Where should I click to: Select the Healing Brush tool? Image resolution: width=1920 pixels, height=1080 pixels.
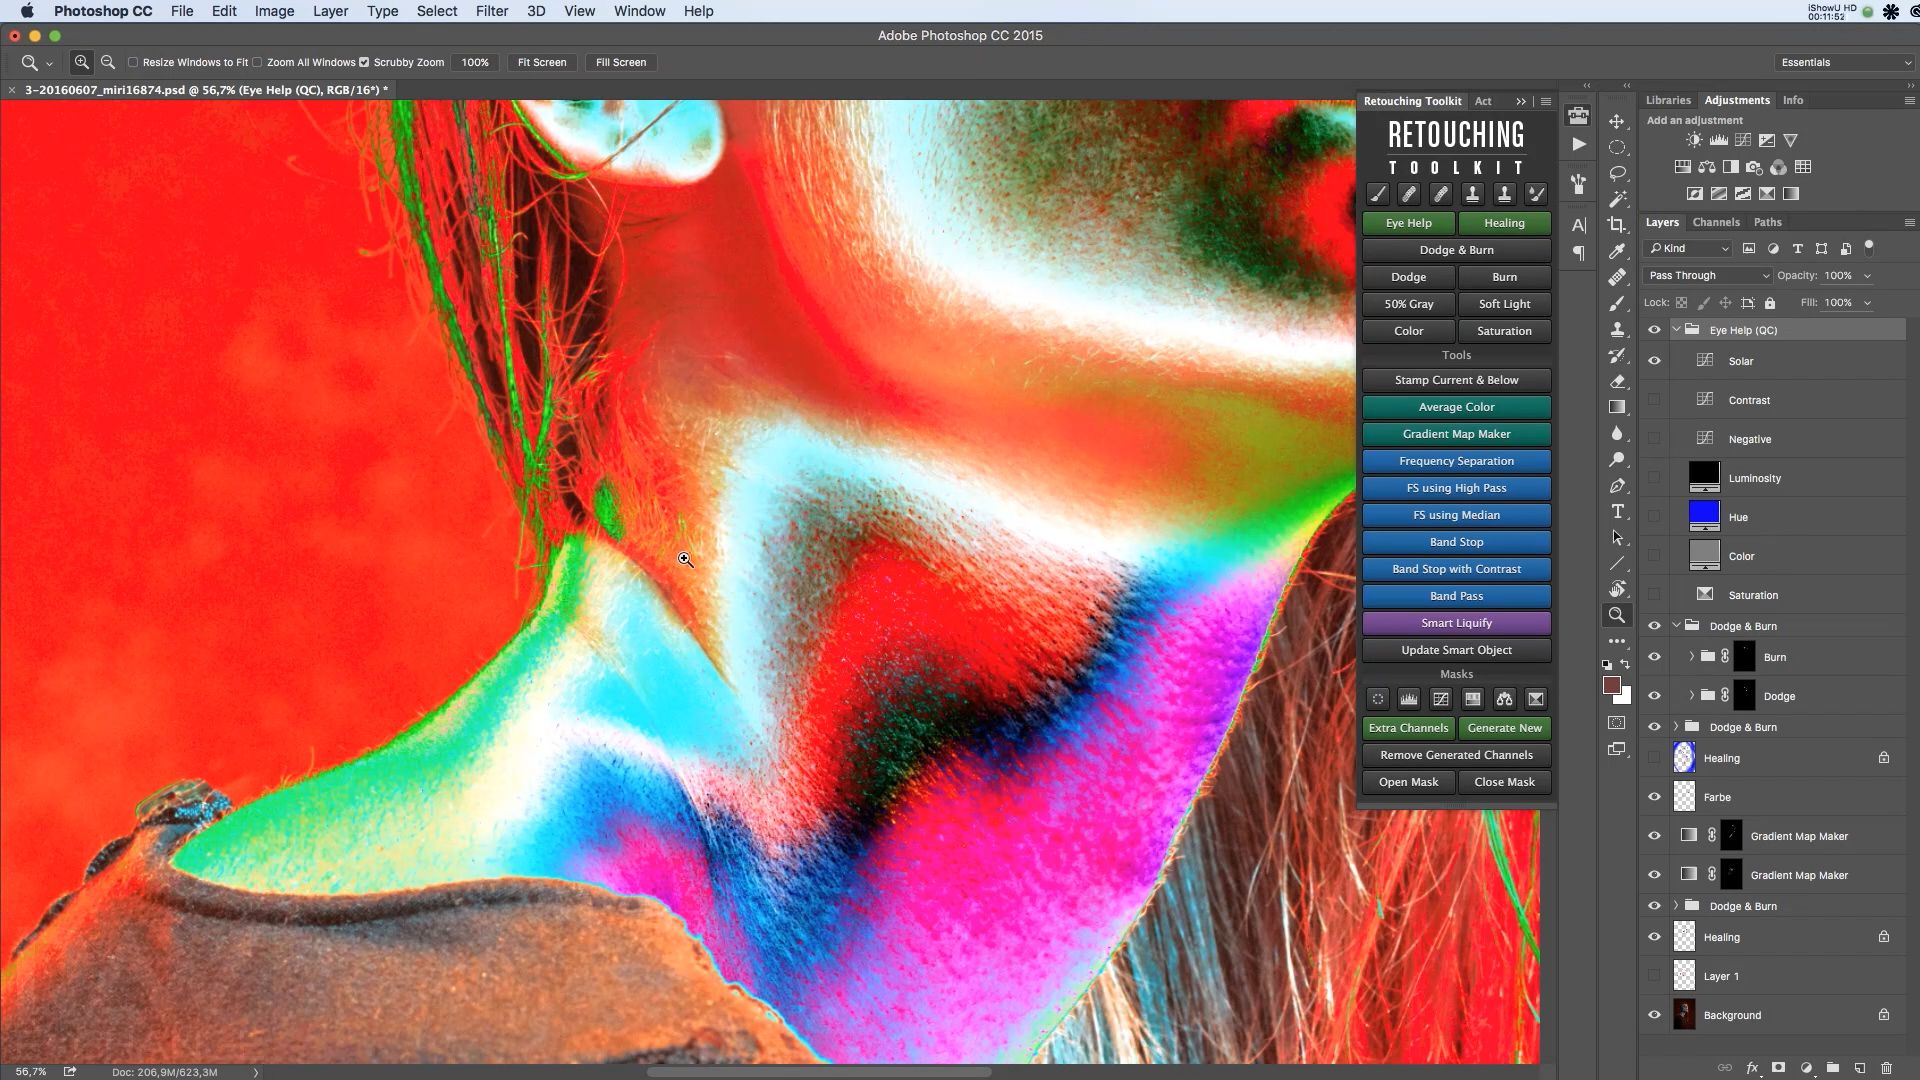1617,277
